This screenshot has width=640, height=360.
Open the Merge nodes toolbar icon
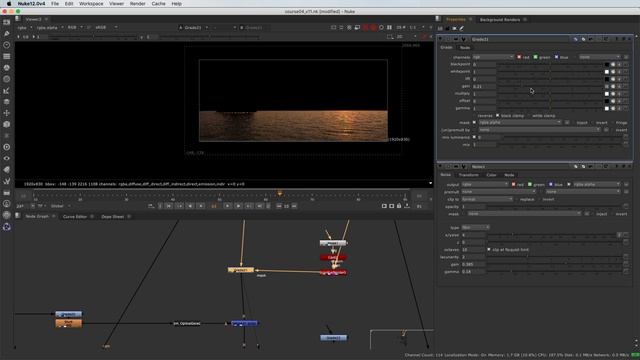click(7, 102)
